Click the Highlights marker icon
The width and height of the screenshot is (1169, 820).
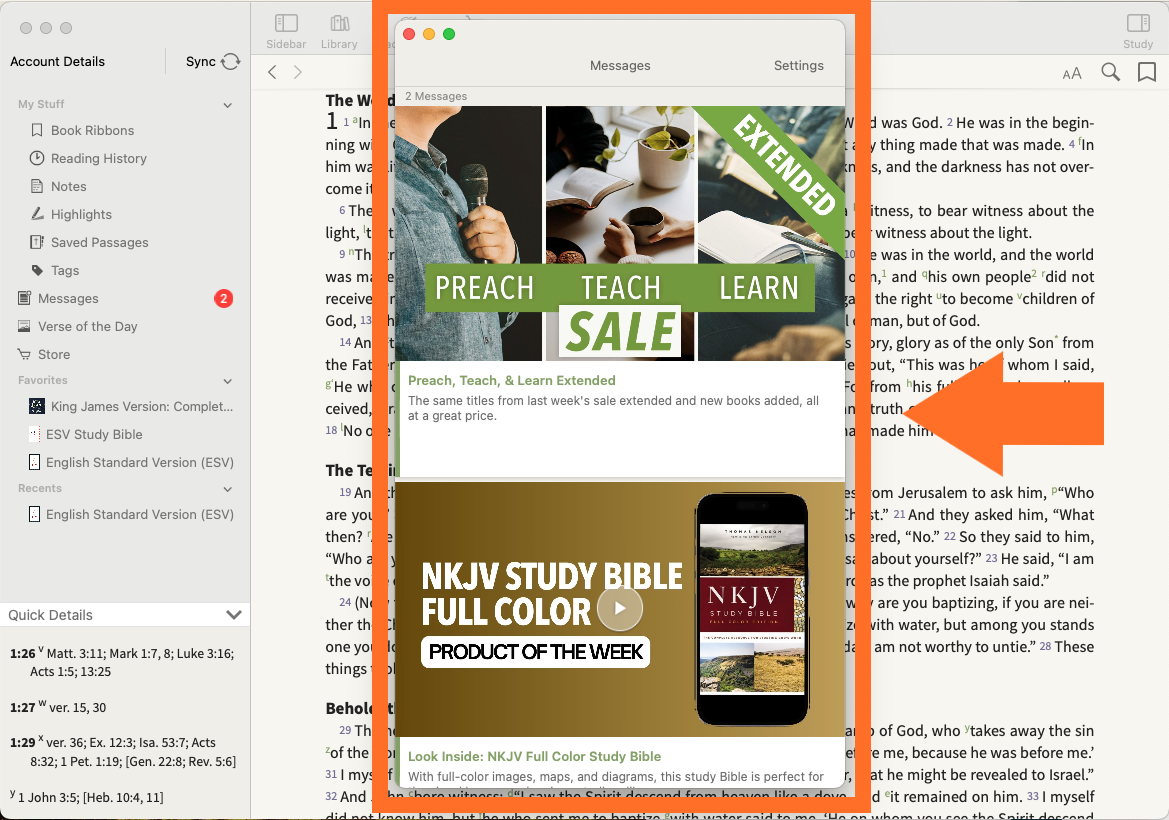click(x=37, y=214)
